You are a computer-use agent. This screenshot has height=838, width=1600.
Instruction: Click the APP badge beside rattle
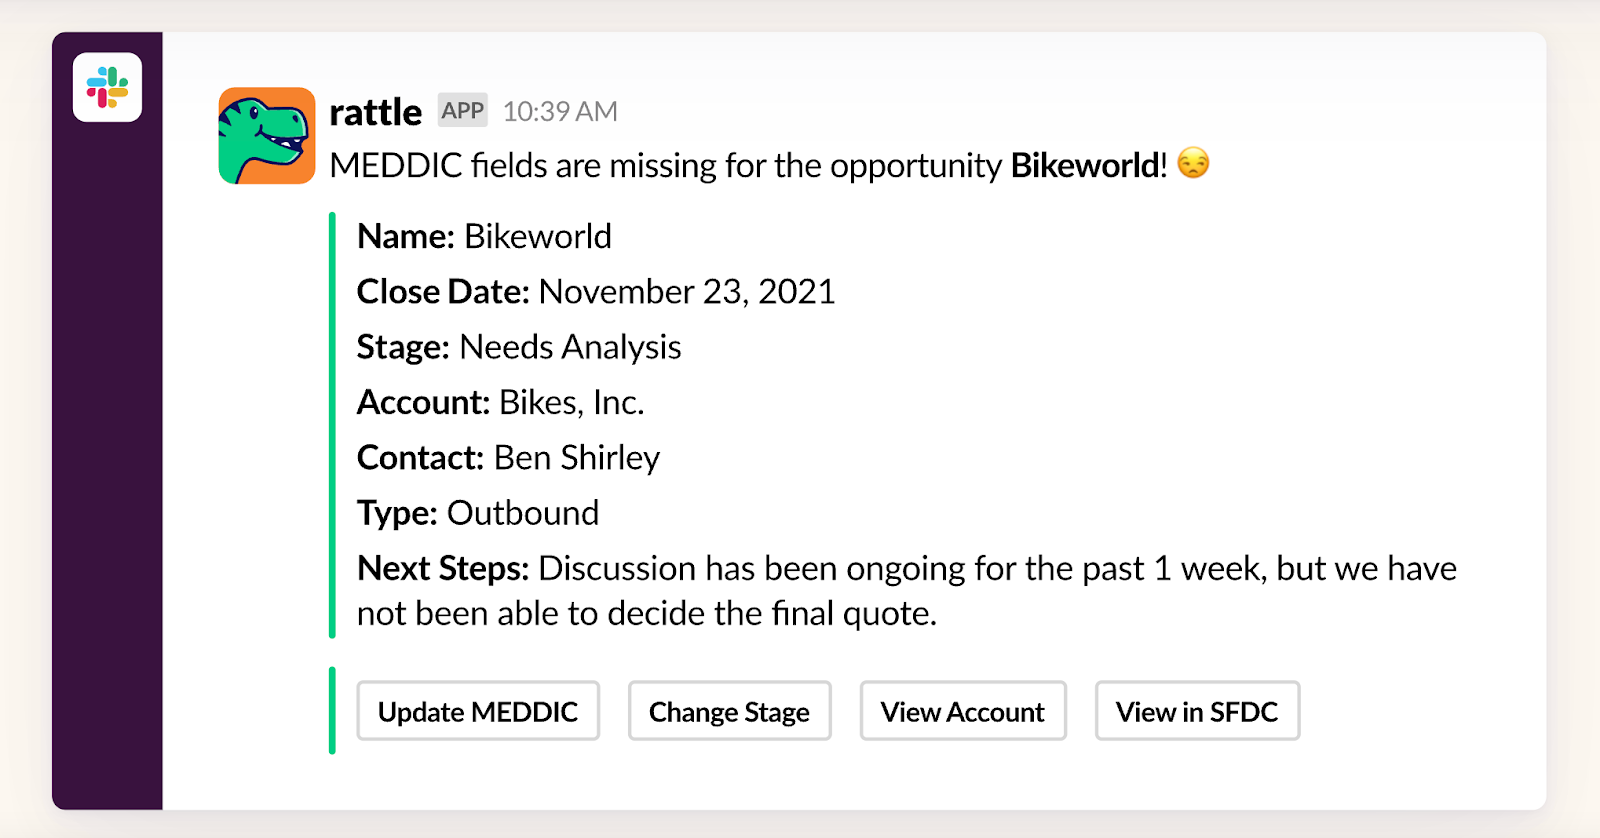[462, 111]
